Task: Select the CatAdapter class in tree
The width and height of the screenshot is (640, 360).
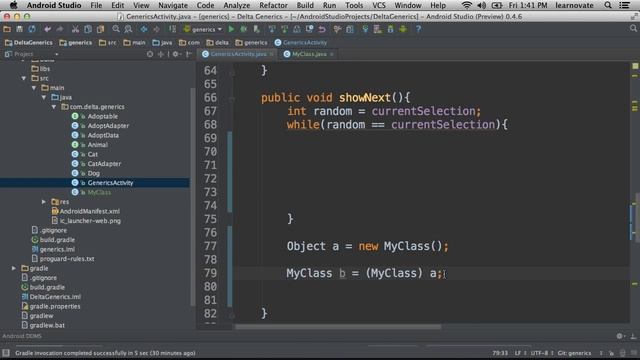Action: [104, 164]
